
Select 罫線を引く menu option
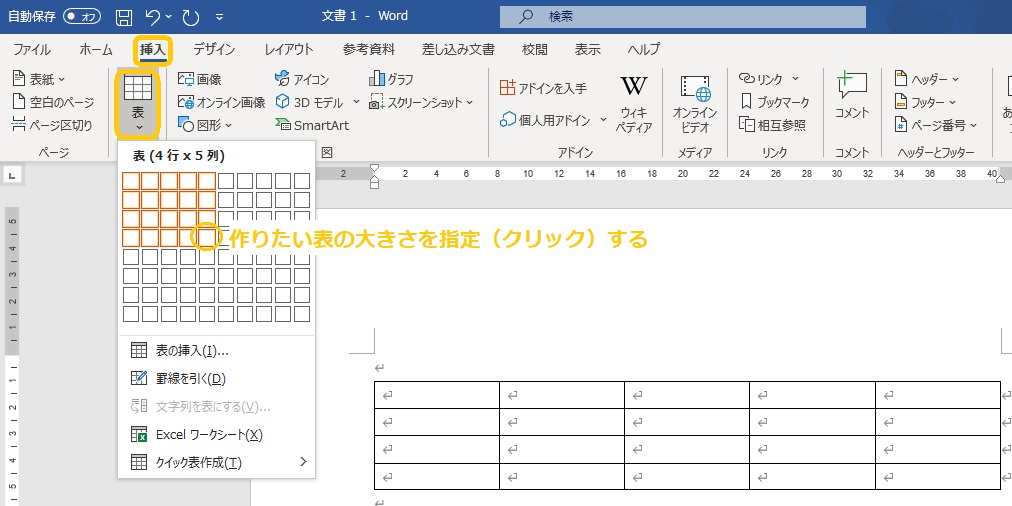click(190, 379)
